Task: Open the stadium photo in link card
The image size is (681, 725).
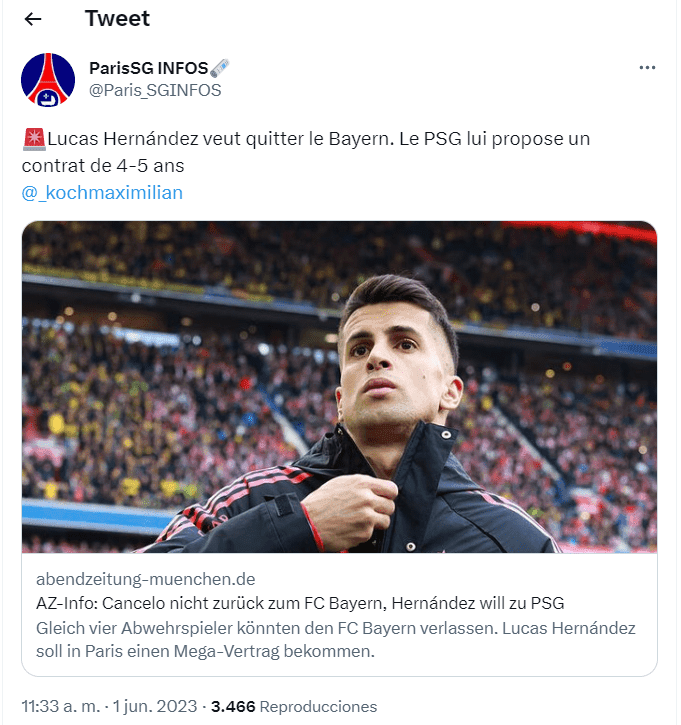Action: click(339, 387)
